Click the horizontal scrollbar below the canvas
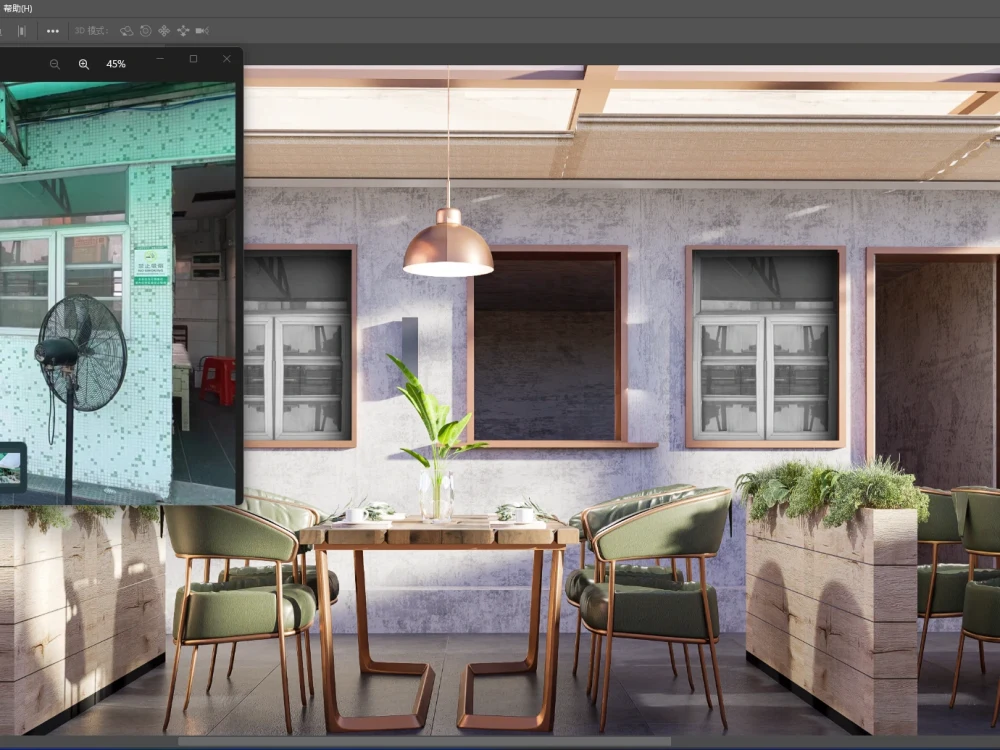The height and width of the screenshot is (750, 1000). 424,741
